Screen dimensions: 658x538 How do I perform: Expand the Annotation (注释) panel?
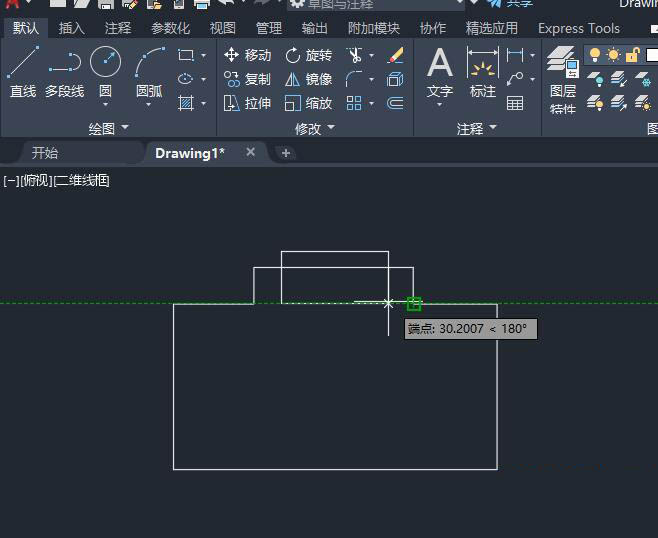(x=477, y=128)
